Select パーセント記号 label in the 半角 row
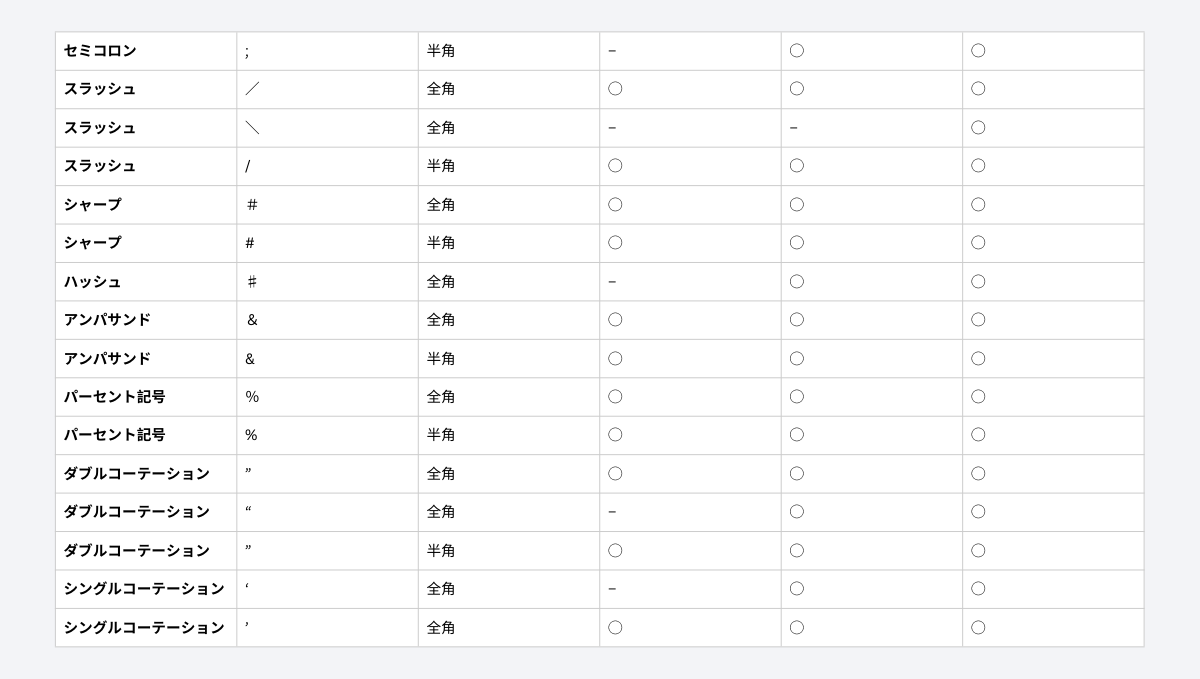Screen dimensions: 1200x679 (x=115, y=435)
